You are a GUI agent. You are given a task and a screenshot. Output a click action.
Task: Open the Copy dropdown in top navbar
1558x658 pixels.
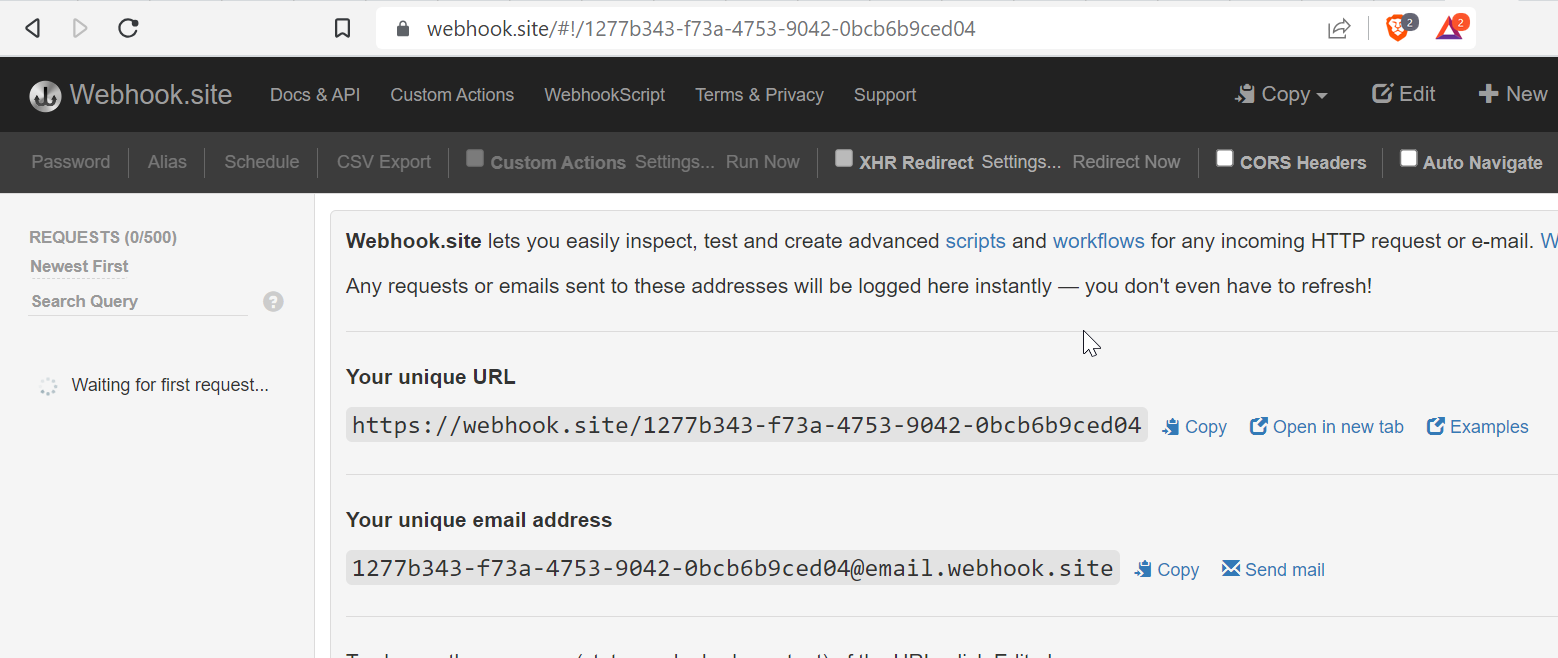(1283, 94)
